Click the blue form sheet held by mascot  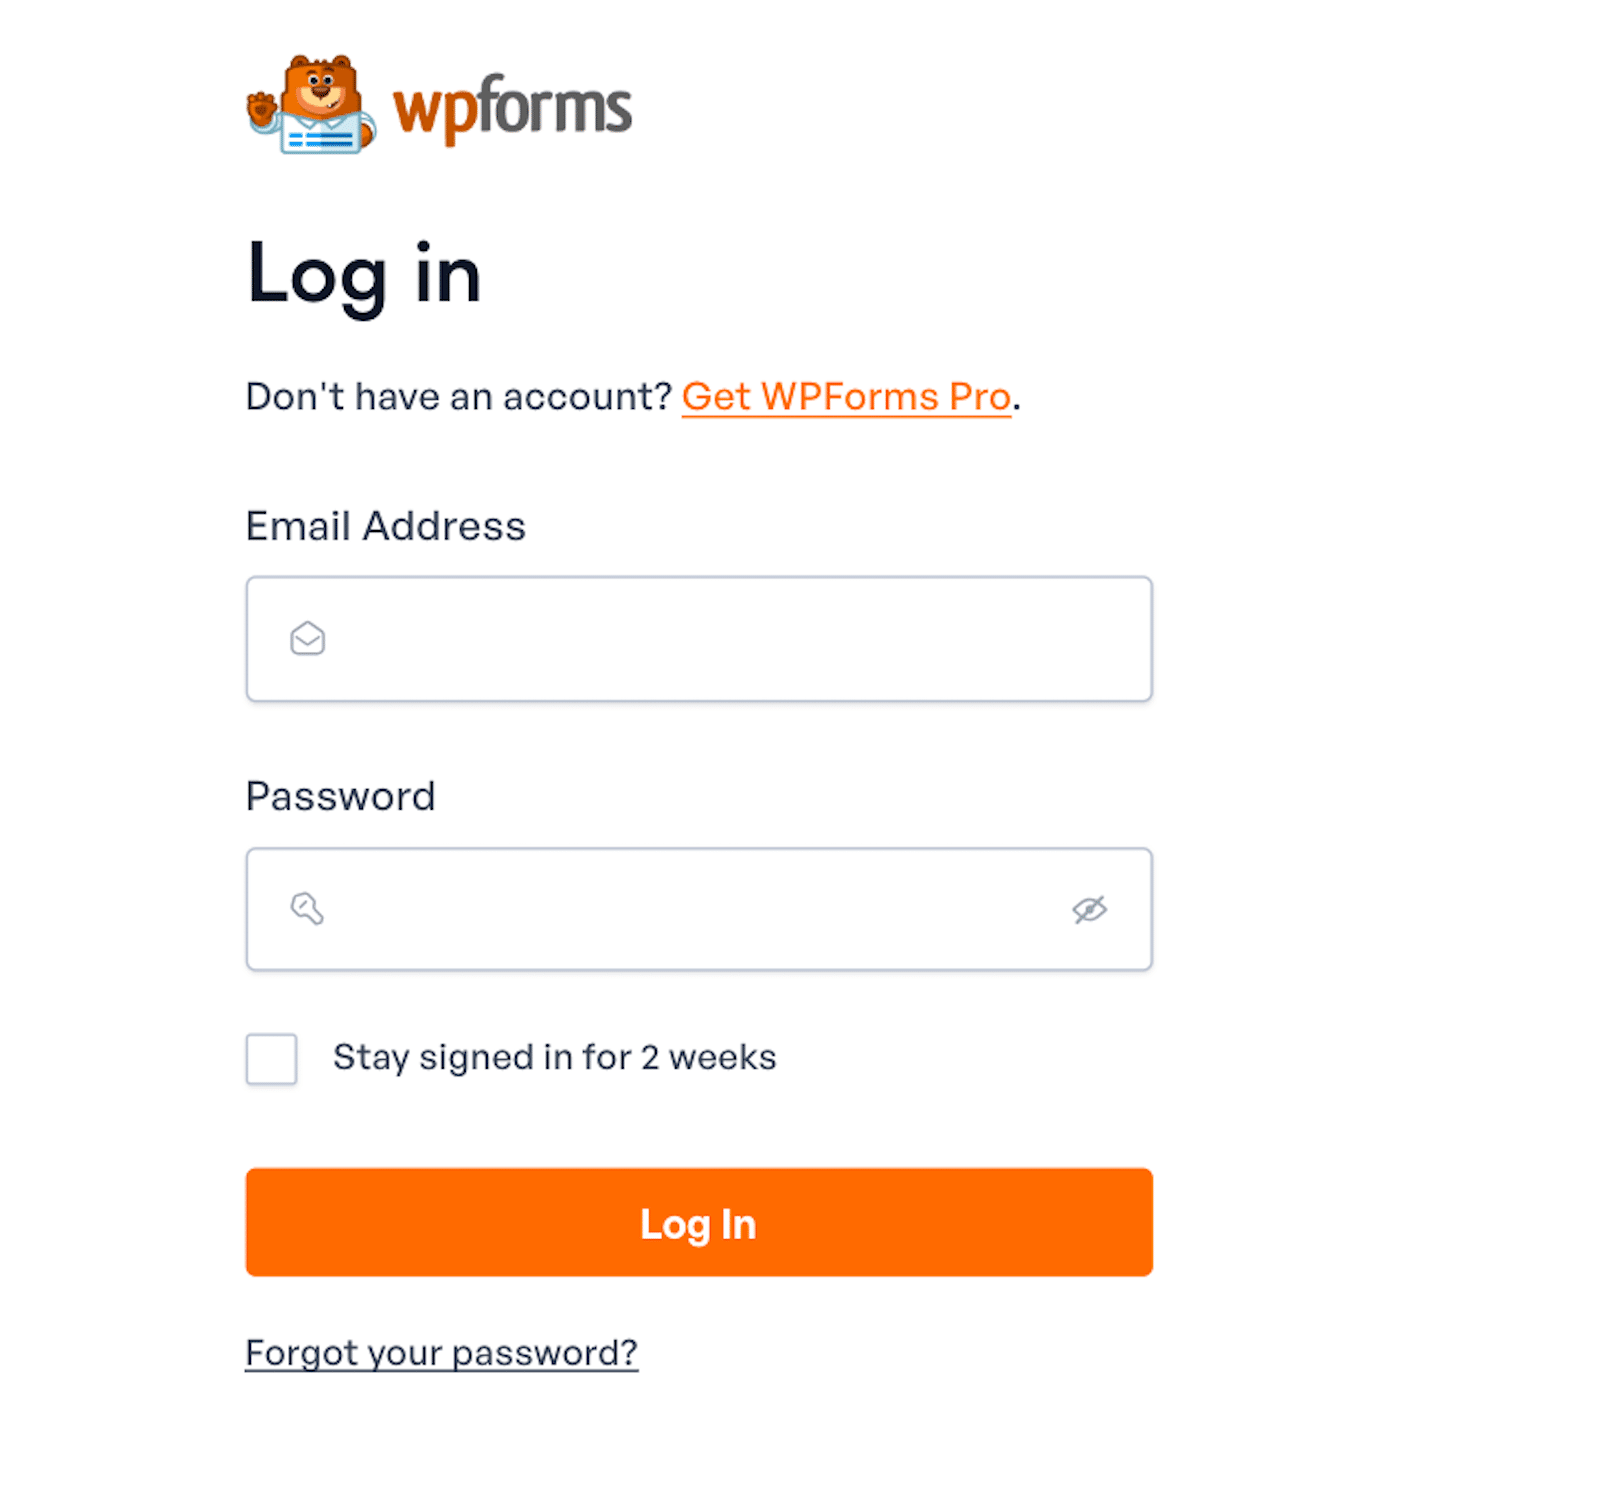[x=321, y=135]
